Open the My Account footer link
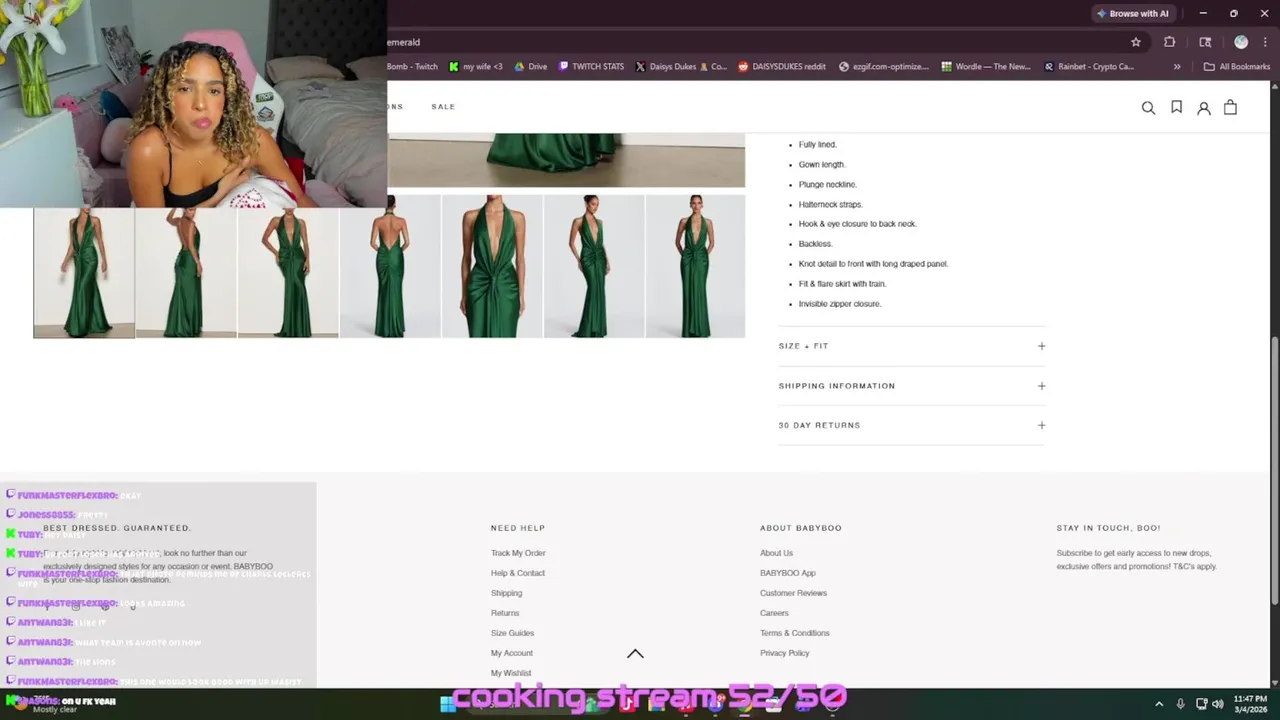 [512, 653]
